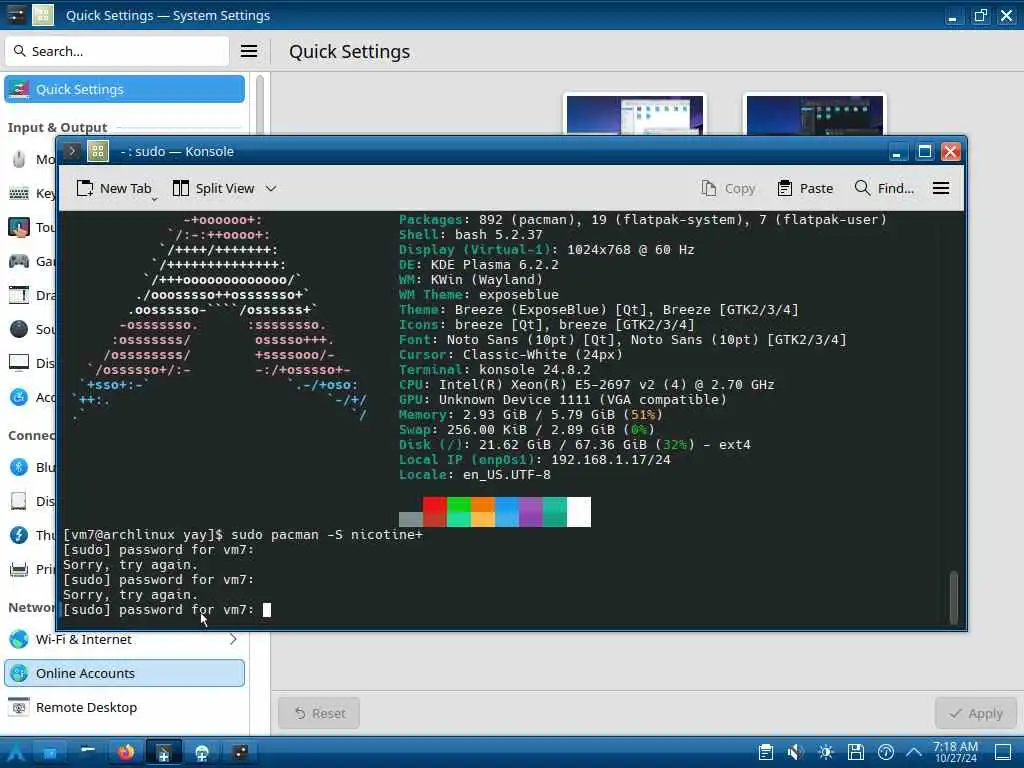Click the Mouse settings icon in sidebar

[19, 159]
